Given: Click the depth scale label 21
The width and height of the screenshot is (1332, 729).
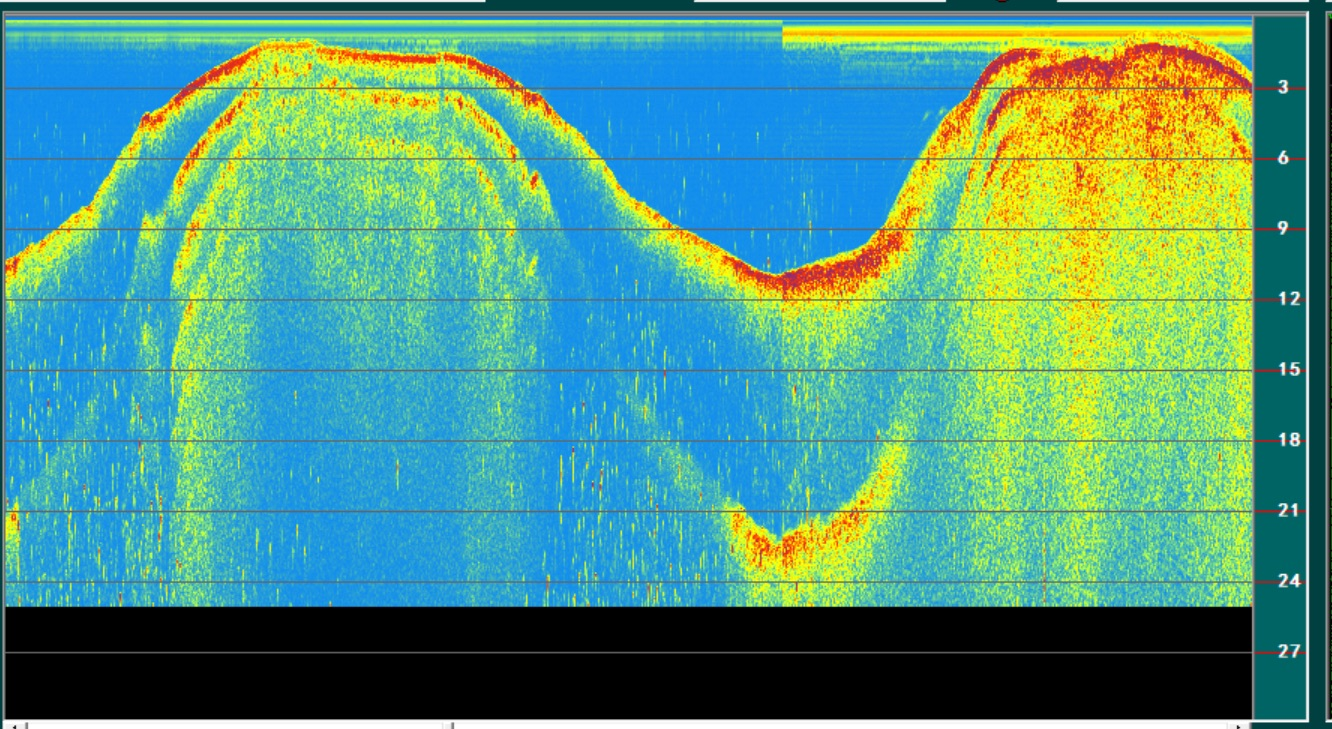Looking at the screenshot, I should pos(1289,511).
